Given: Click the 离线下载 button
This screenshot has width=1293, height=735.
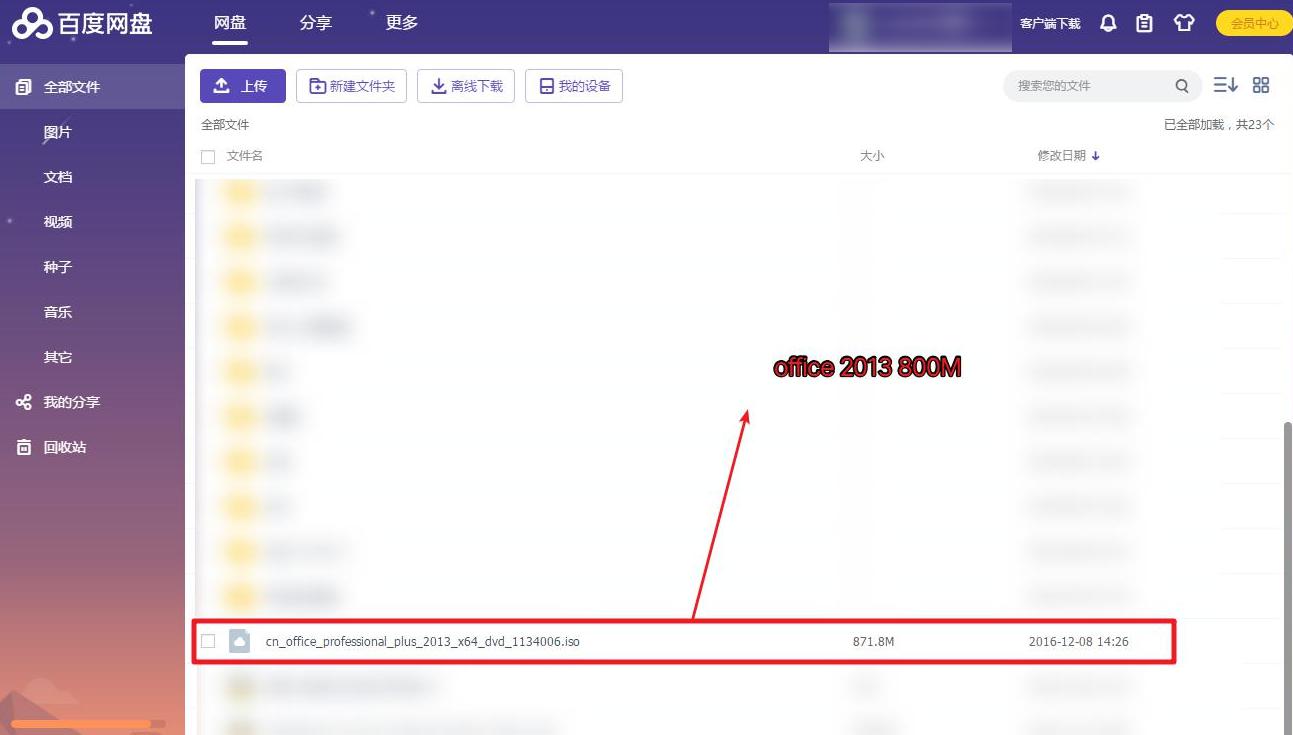Looking at the screenshot, I should pyautogui.click(x=466, y=86).
